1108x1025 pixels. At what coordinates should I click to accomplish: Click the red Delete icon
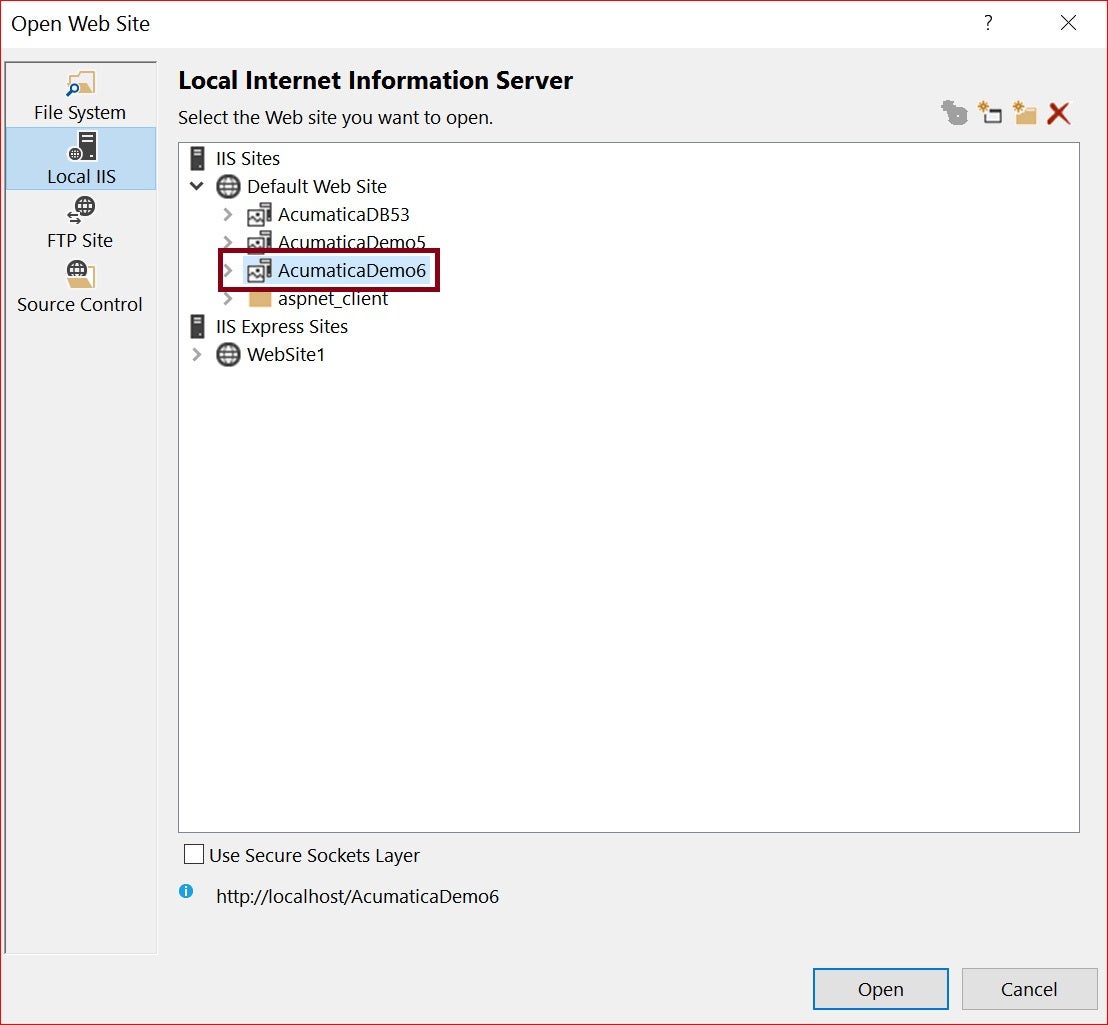tap(1059, 113)
